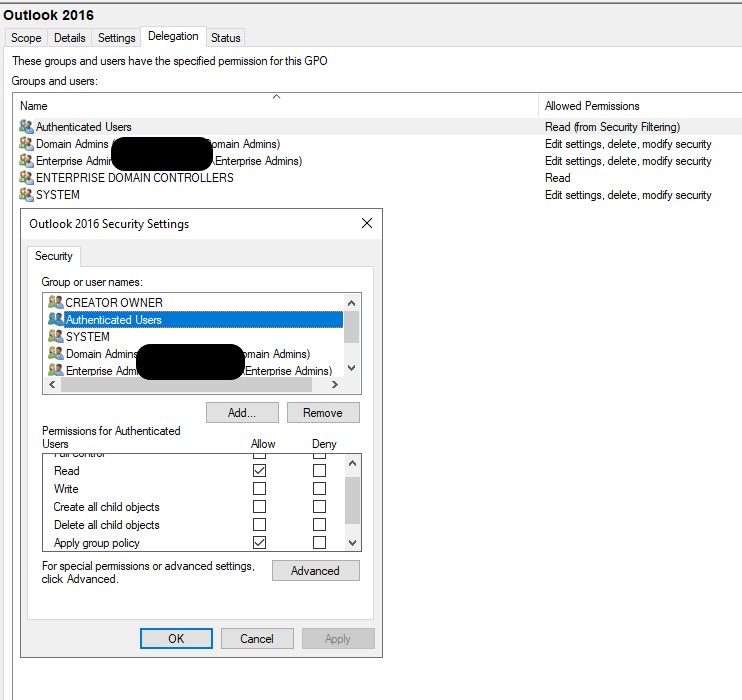Confirm with the OK button
This screenshot has height=700, width=742.
[x=177, y=638]
